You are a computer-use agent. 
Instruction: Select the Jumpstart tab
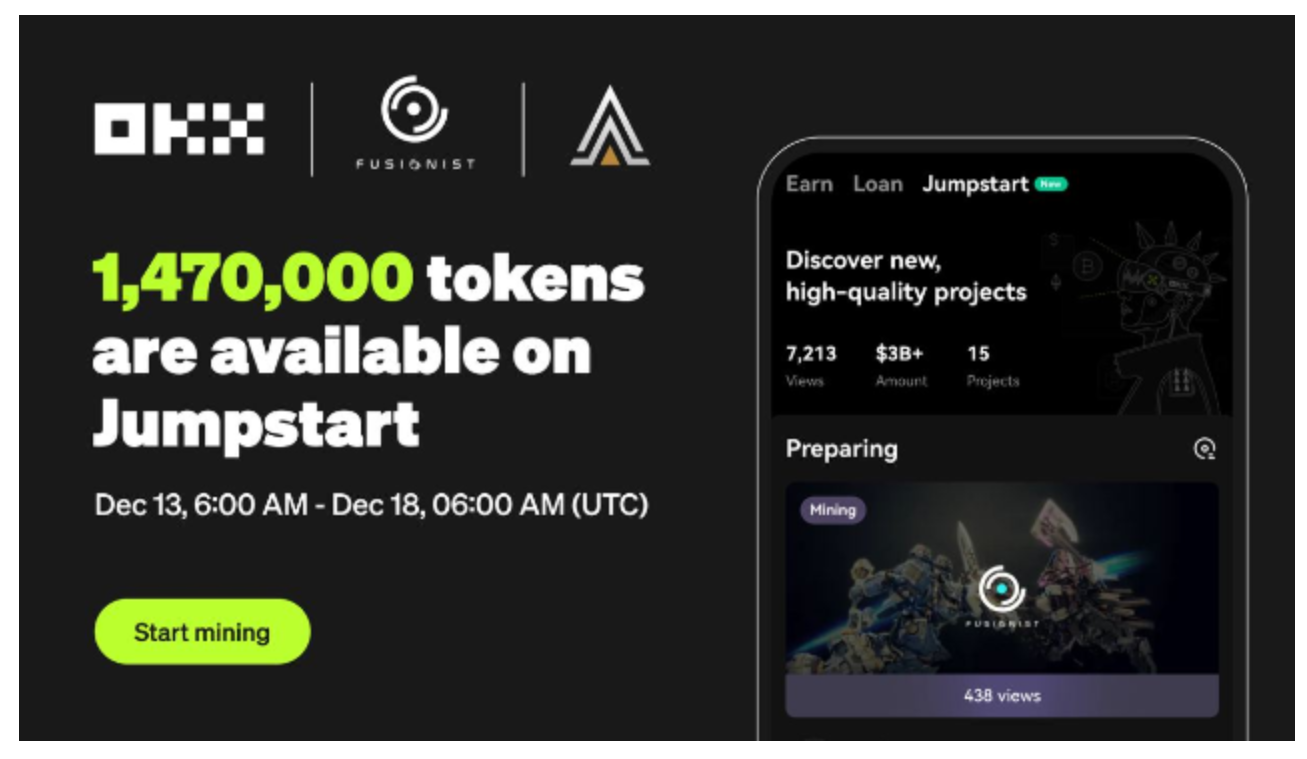975,184
